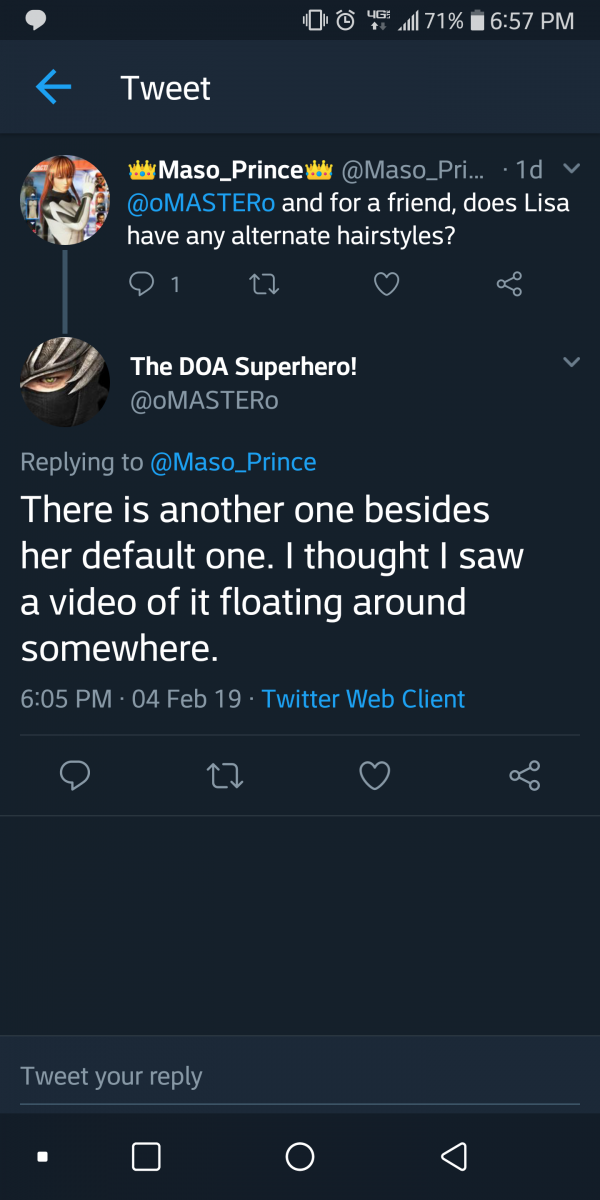Expand options chevron on Maso_Prince's tweet

click(x=571, y=169)
